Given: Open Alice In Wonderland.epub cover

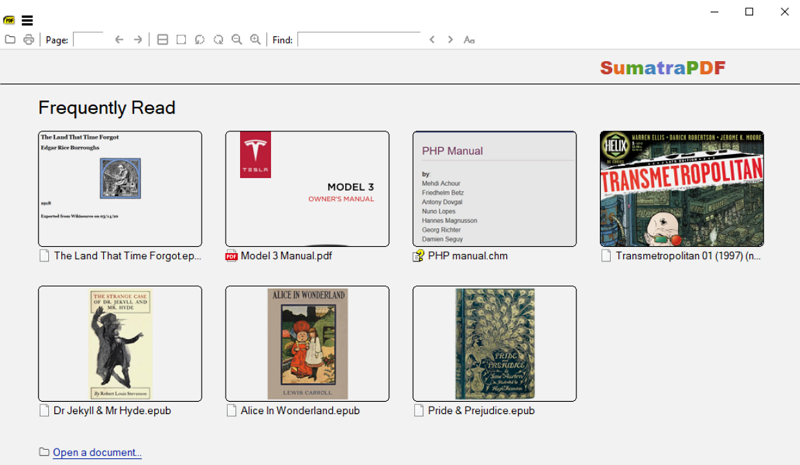Looking at the screenshot, I should [307, 343].
